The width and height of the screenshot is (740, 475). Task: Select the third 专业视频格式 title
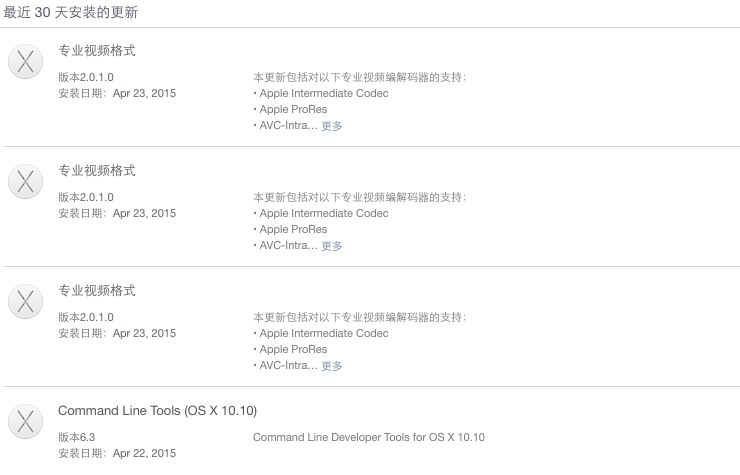click(96, 291)
